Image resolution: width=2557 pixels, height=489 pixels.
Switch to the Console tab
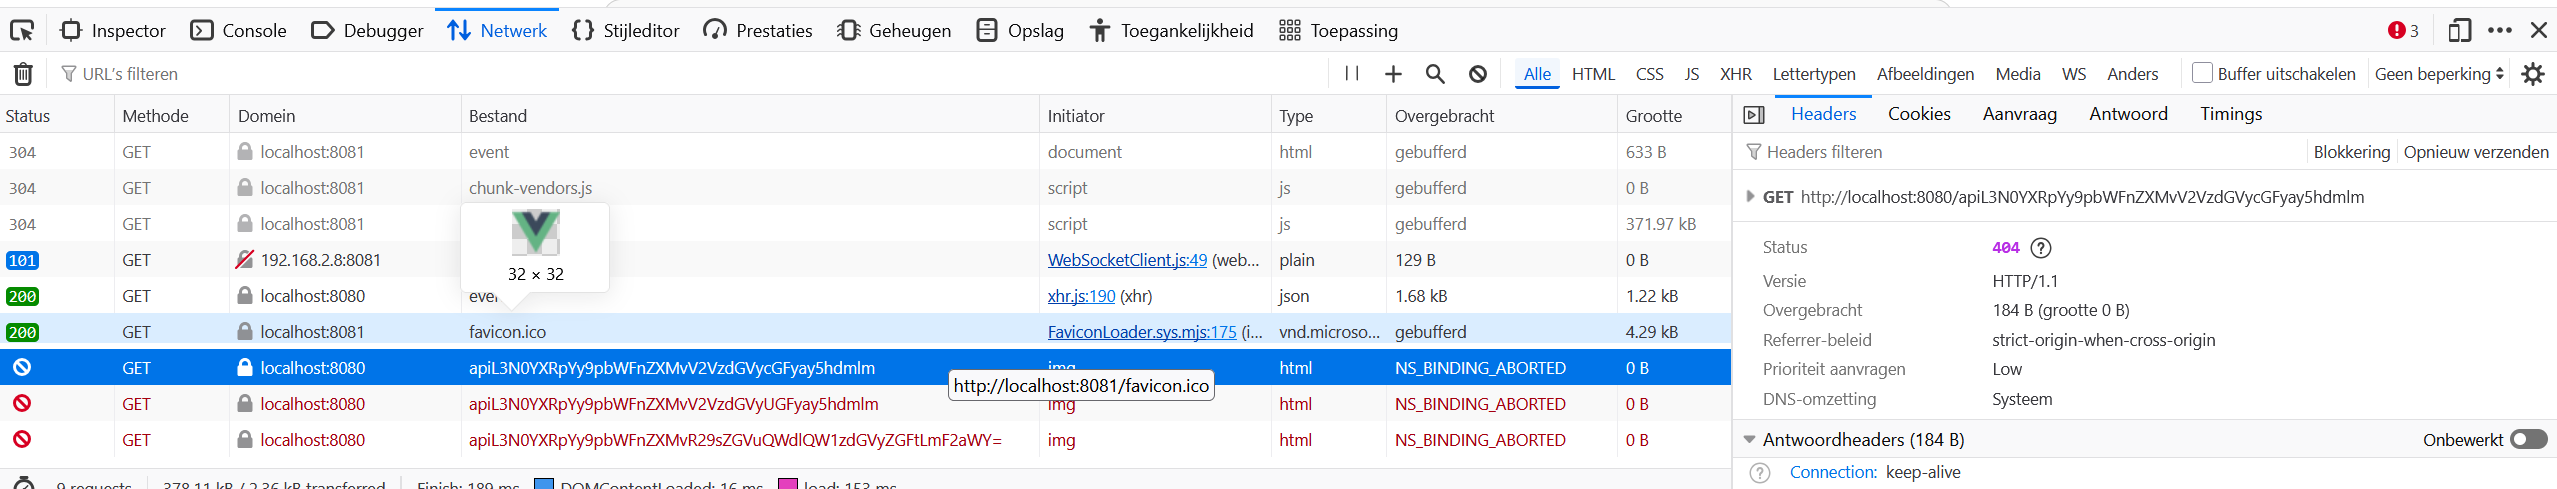click(239, 31)
